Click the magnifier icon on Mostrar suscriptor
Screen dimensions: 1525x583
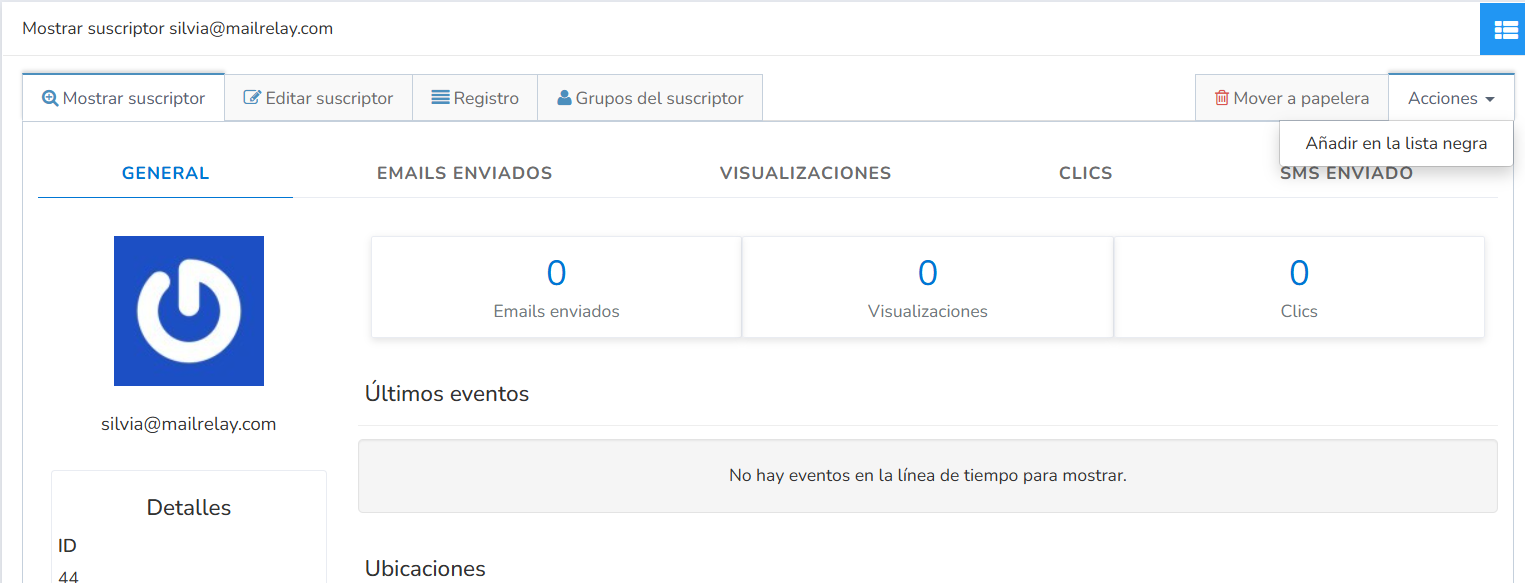click(50, 98)
